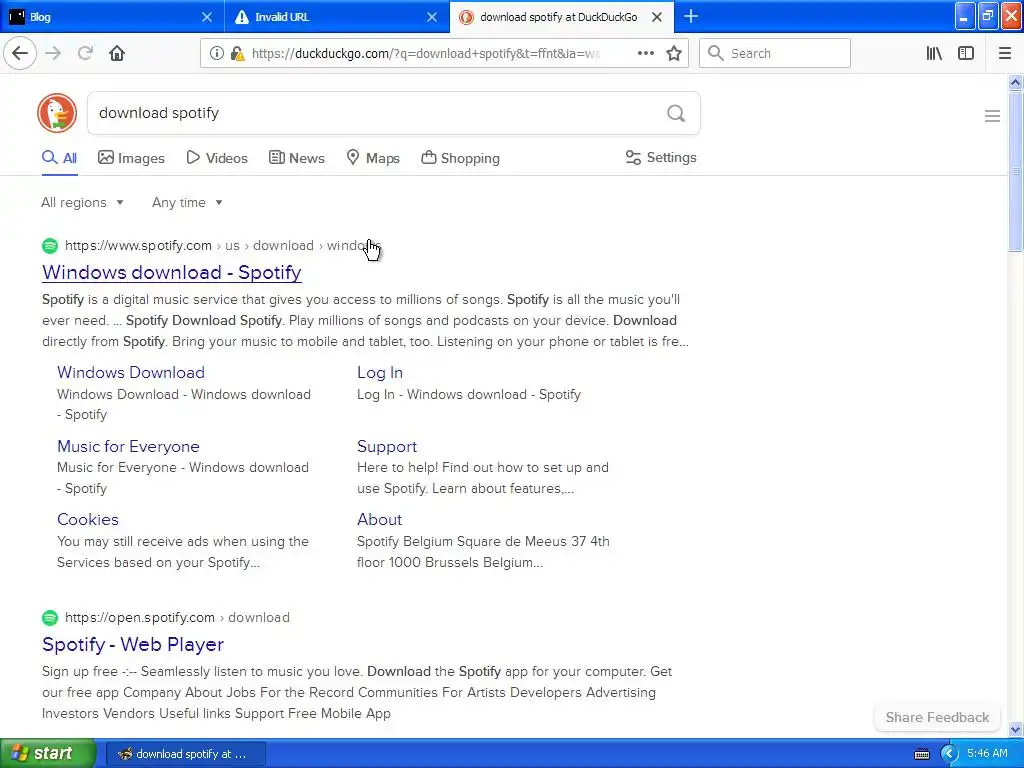
Task: Expand the All regions dropdown
Action: (82, 202)
